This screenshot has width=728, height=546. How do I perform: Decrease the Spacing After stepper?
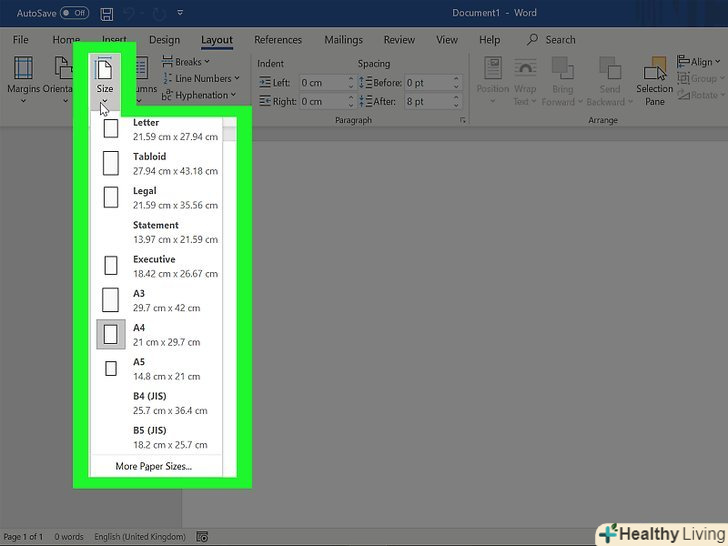pyautogui.click(x=456, y=105)
